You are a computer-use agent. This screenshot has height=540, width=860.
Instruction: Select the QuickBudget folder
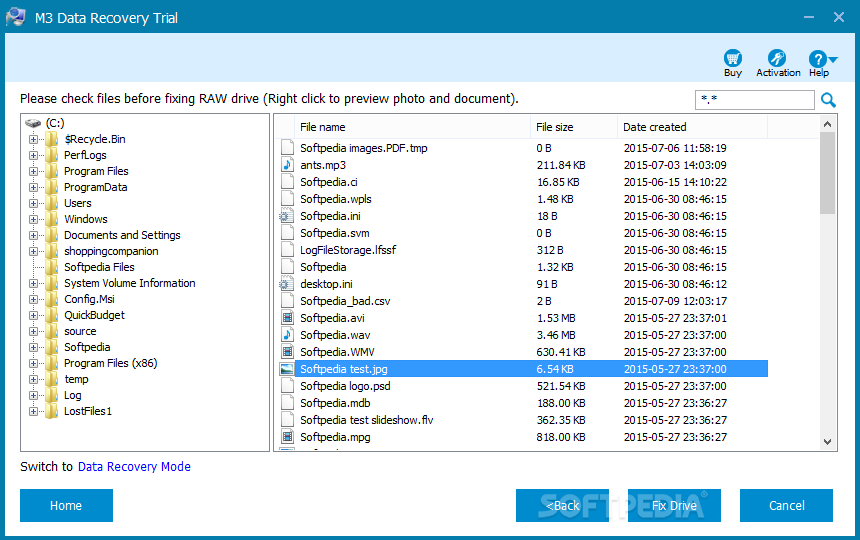point(94,315)
